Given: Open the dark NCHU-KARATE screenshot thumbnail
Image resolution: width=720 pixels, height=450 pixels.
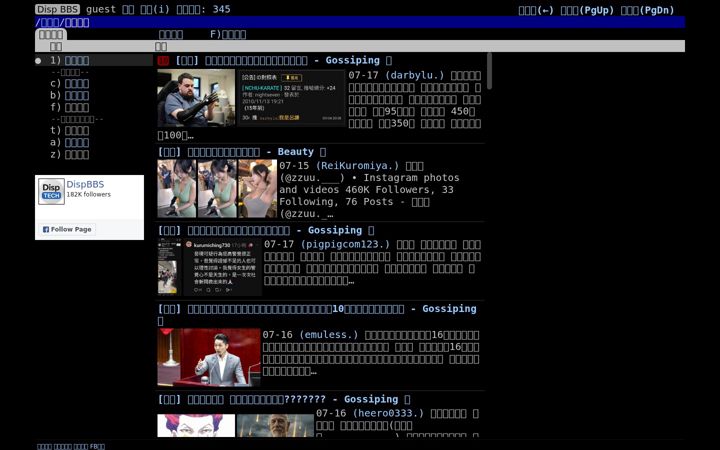Looking at the screenshot, I should 291,97.
